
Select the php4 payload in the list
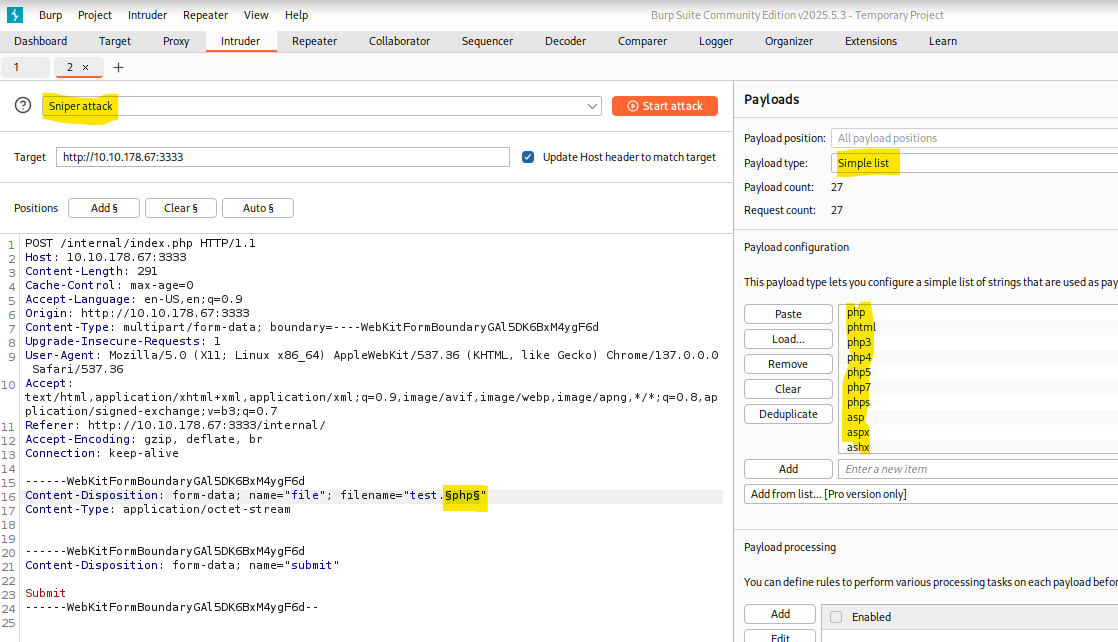pyautogui.click(x=859, y=357)
